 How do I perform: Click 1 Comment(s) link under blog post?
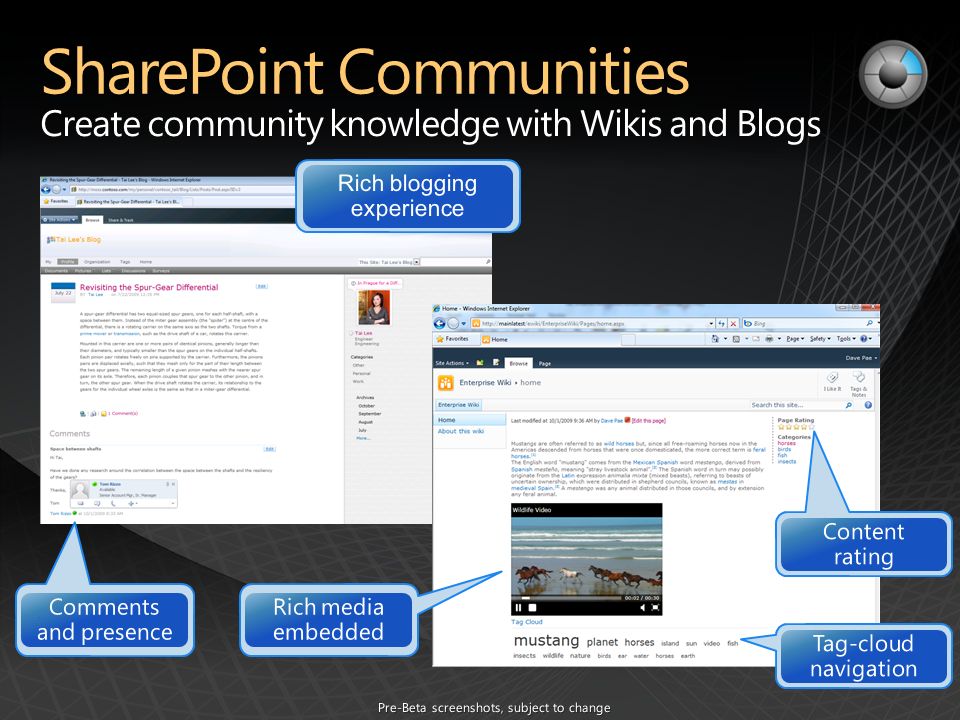(123, 414)
